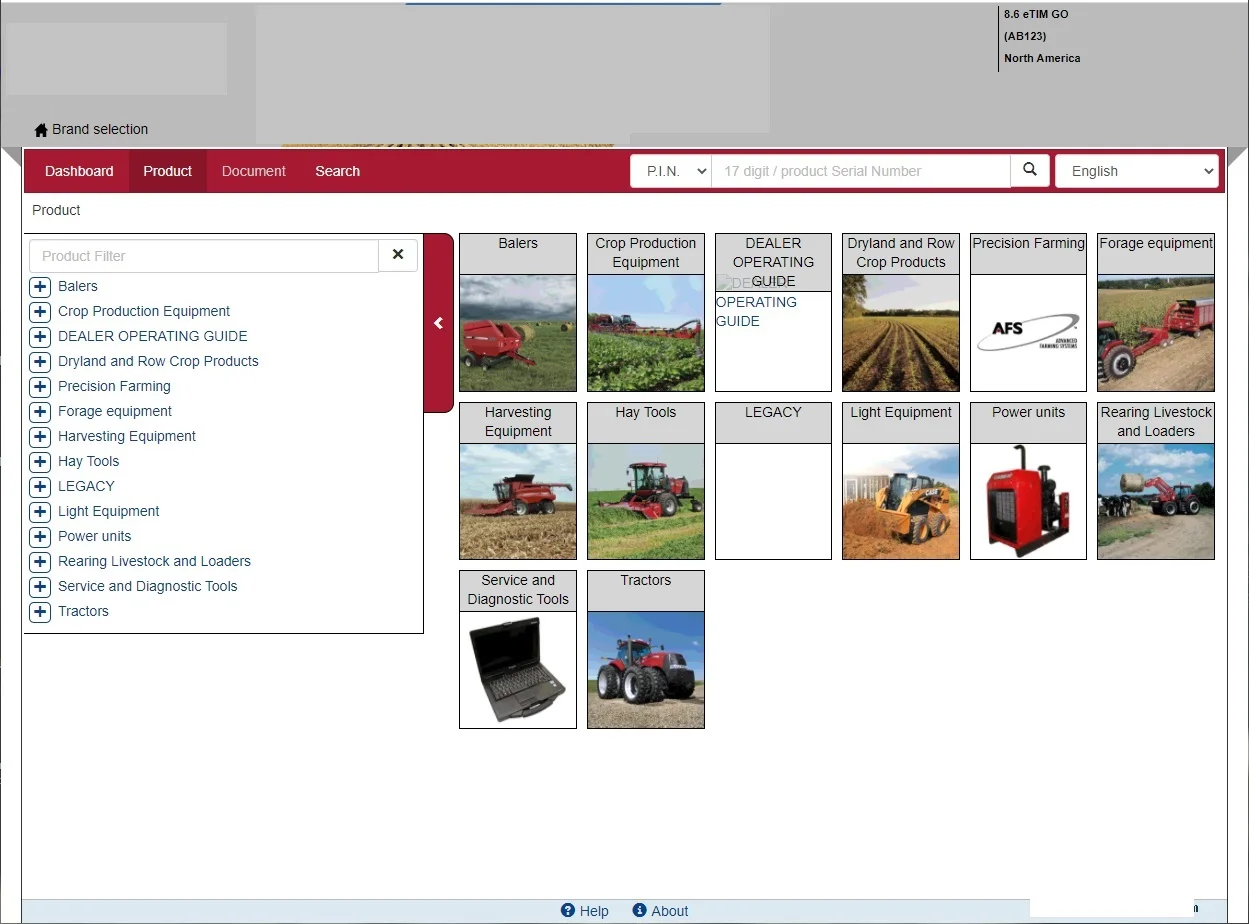Viewport: 1249px width, 924px height.
Task: Clear the Product Filter with X
Action: pyautogui.click(x=398, y=255)
